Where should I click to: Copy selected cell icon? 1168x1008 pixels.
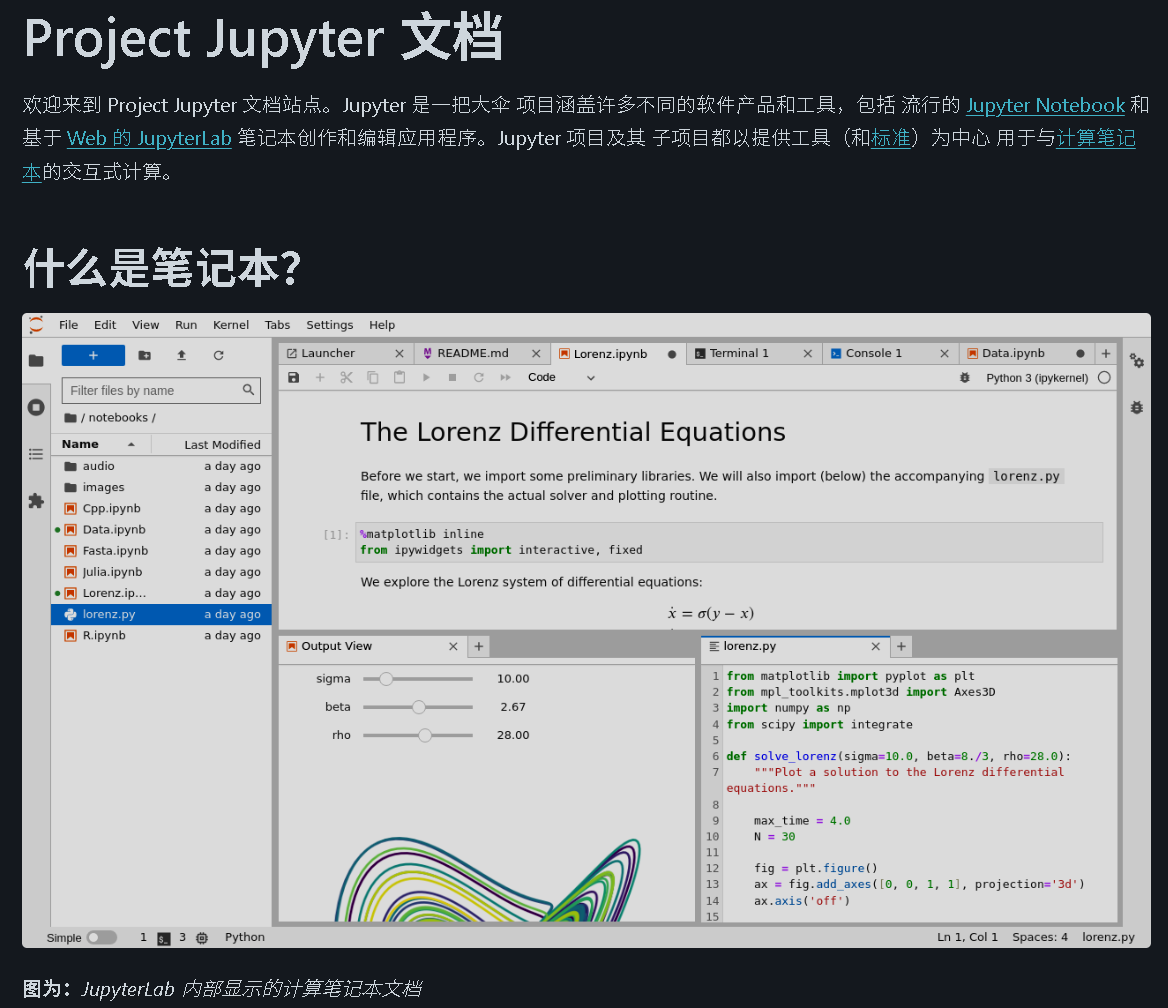[x=372, y=378]
